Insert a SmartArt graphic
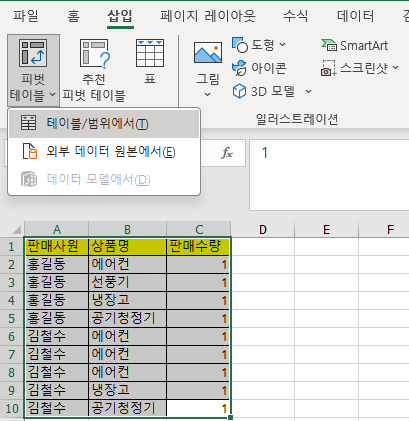 pos(354,45)
